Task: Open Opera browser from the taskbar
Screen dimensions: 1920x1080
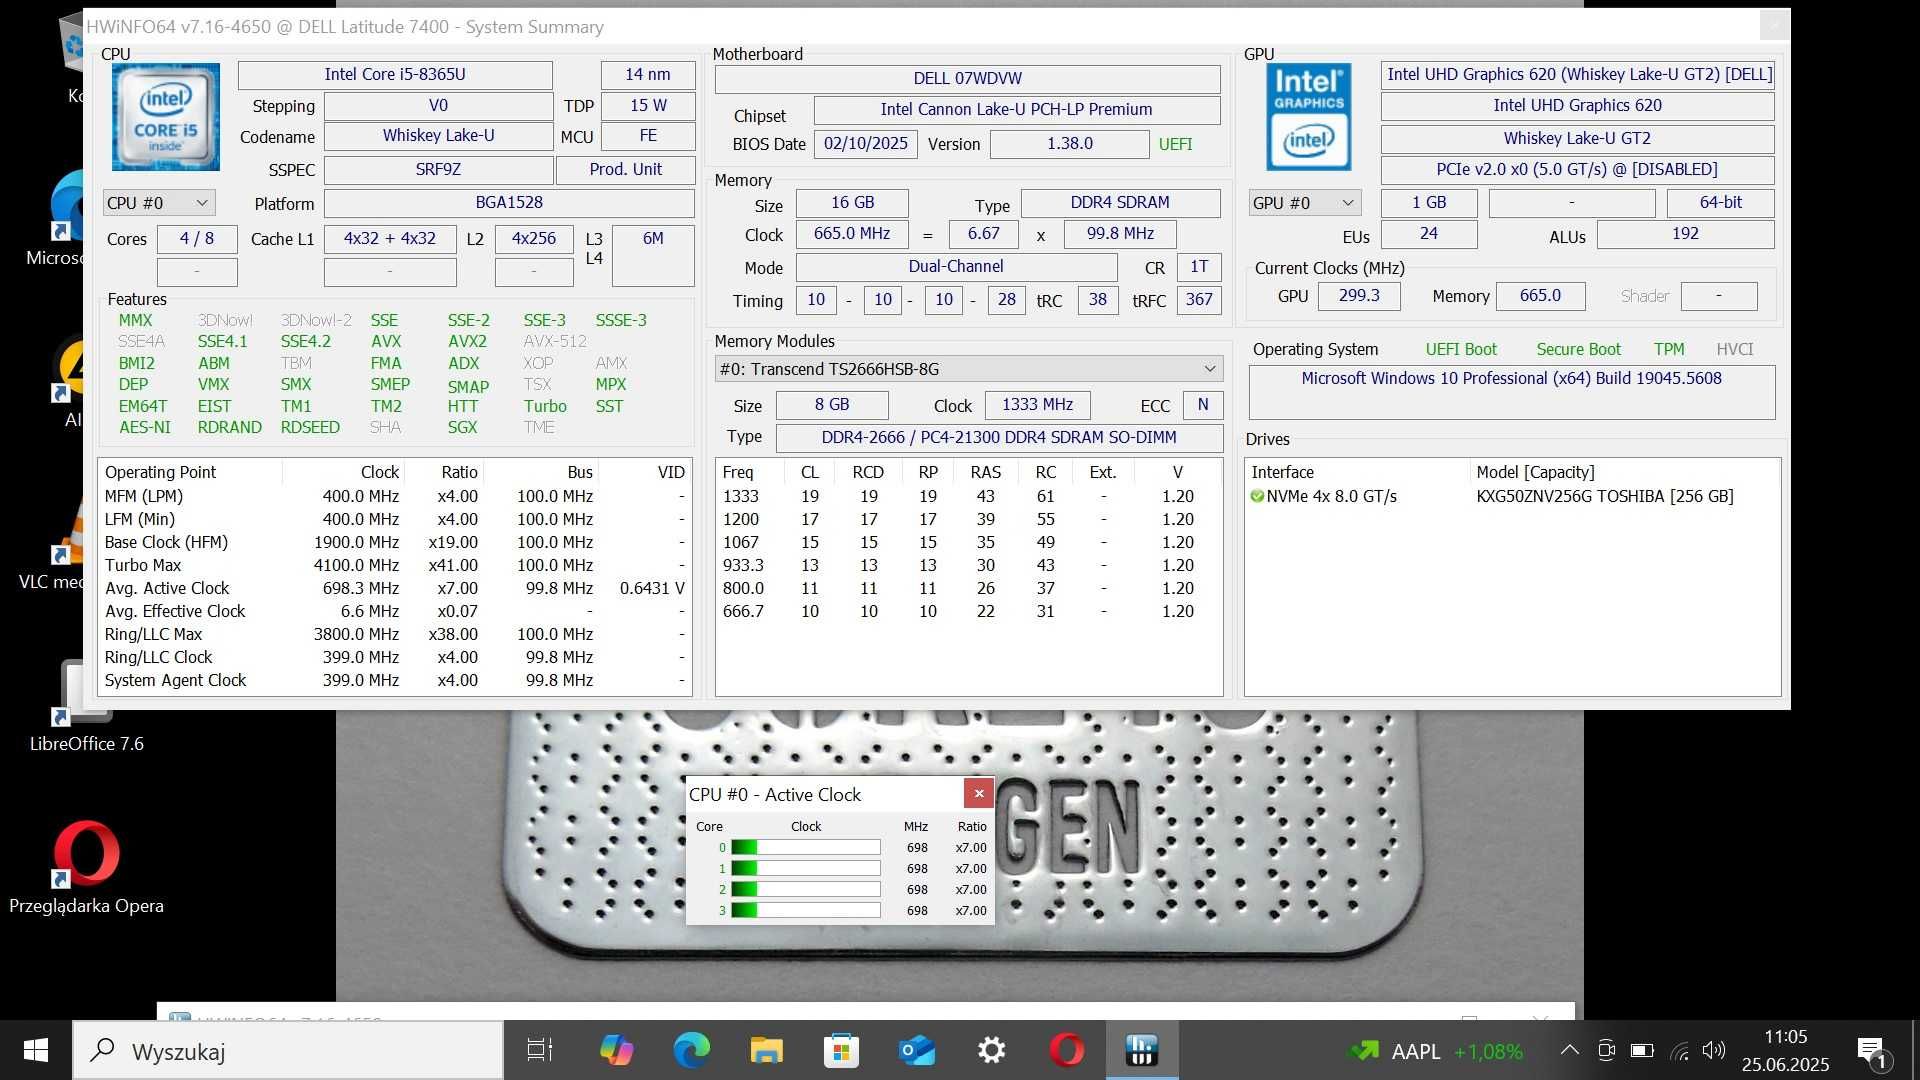Action: [x=1066, y=1050]
